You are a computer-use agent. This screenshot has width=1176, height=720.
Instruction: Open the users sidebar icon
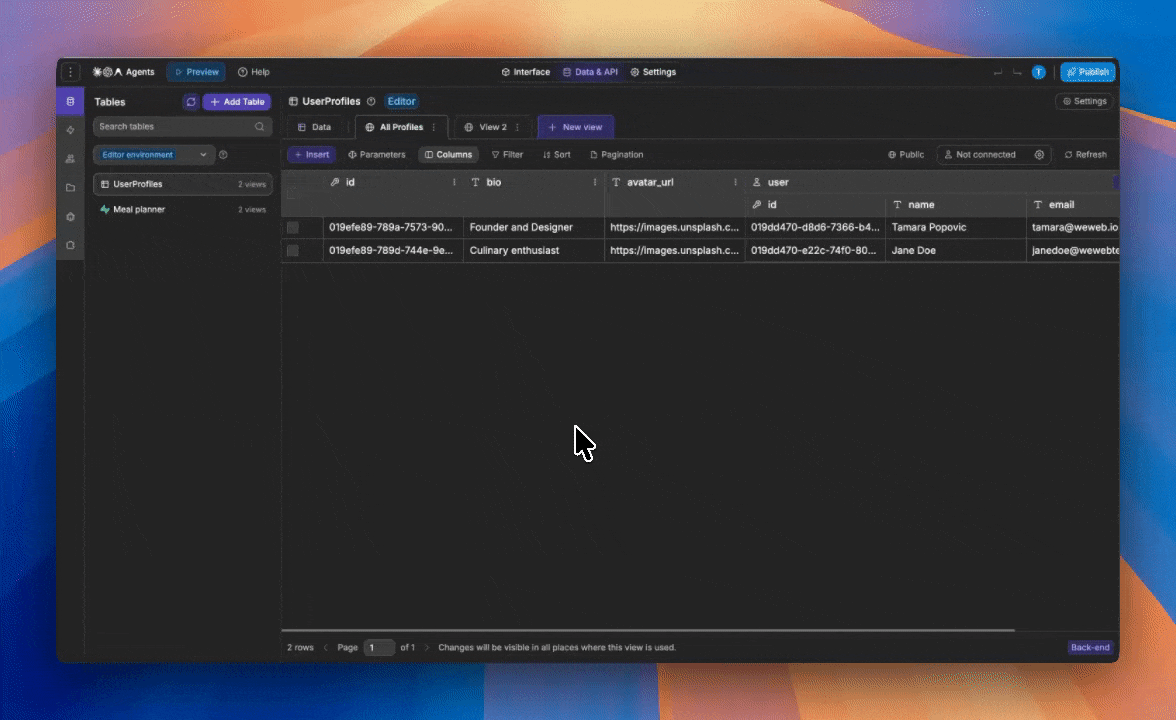tap(70, 159)
